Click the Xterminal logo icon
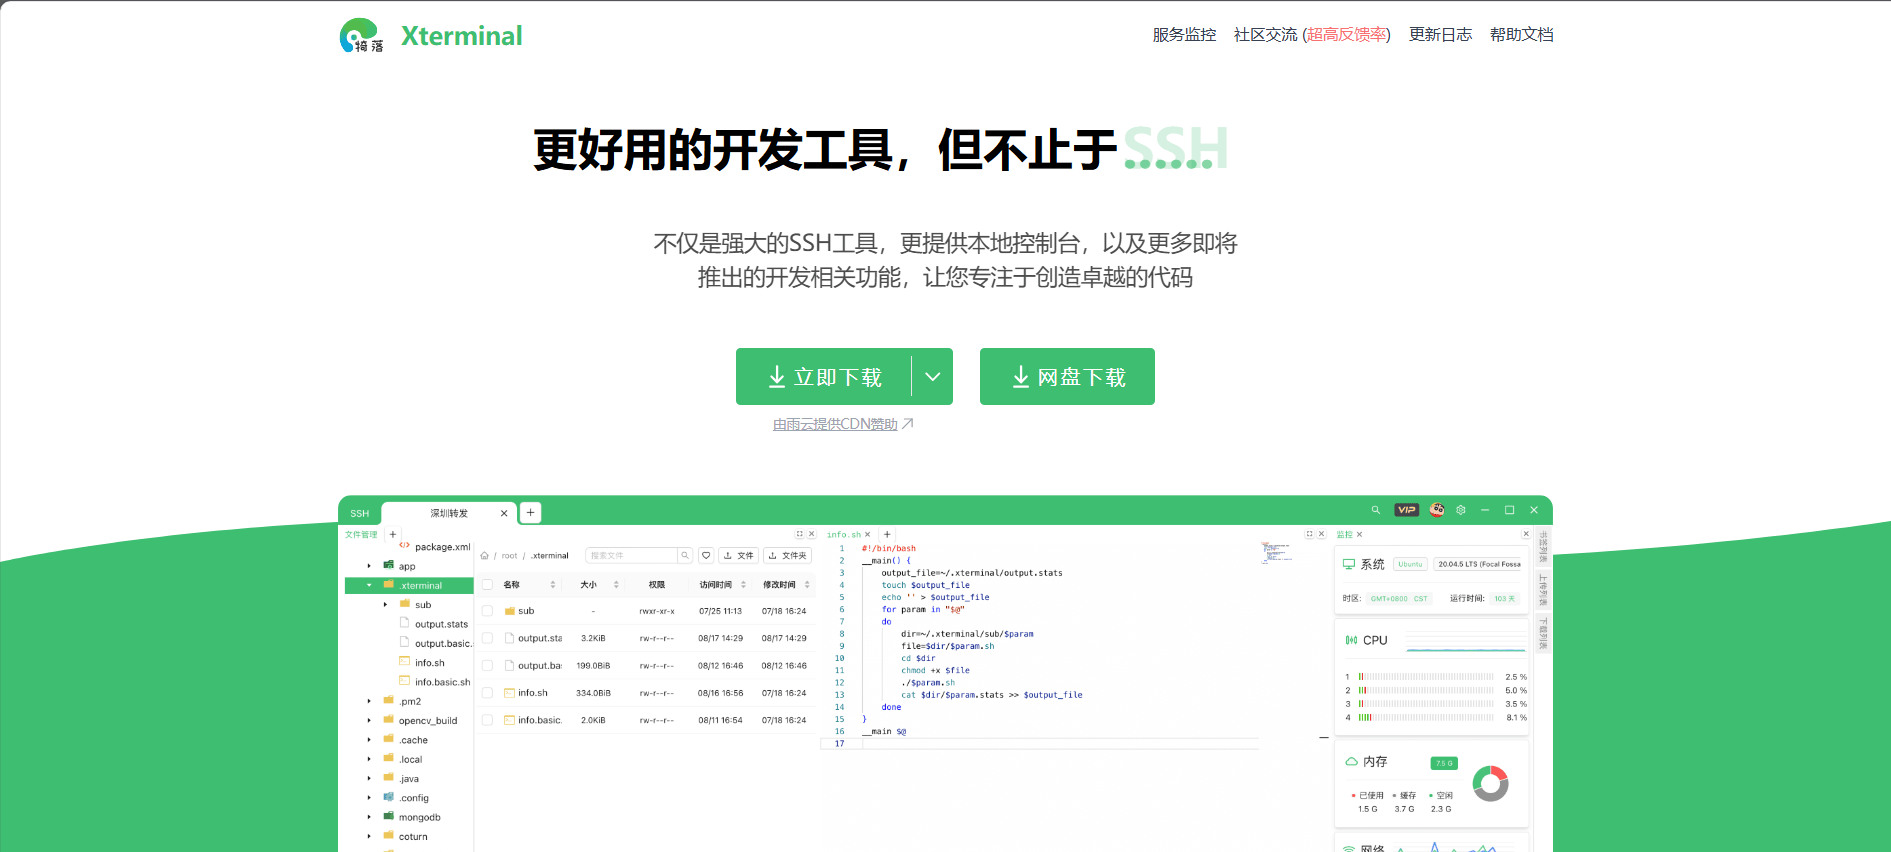 click(x=361, y=35)
